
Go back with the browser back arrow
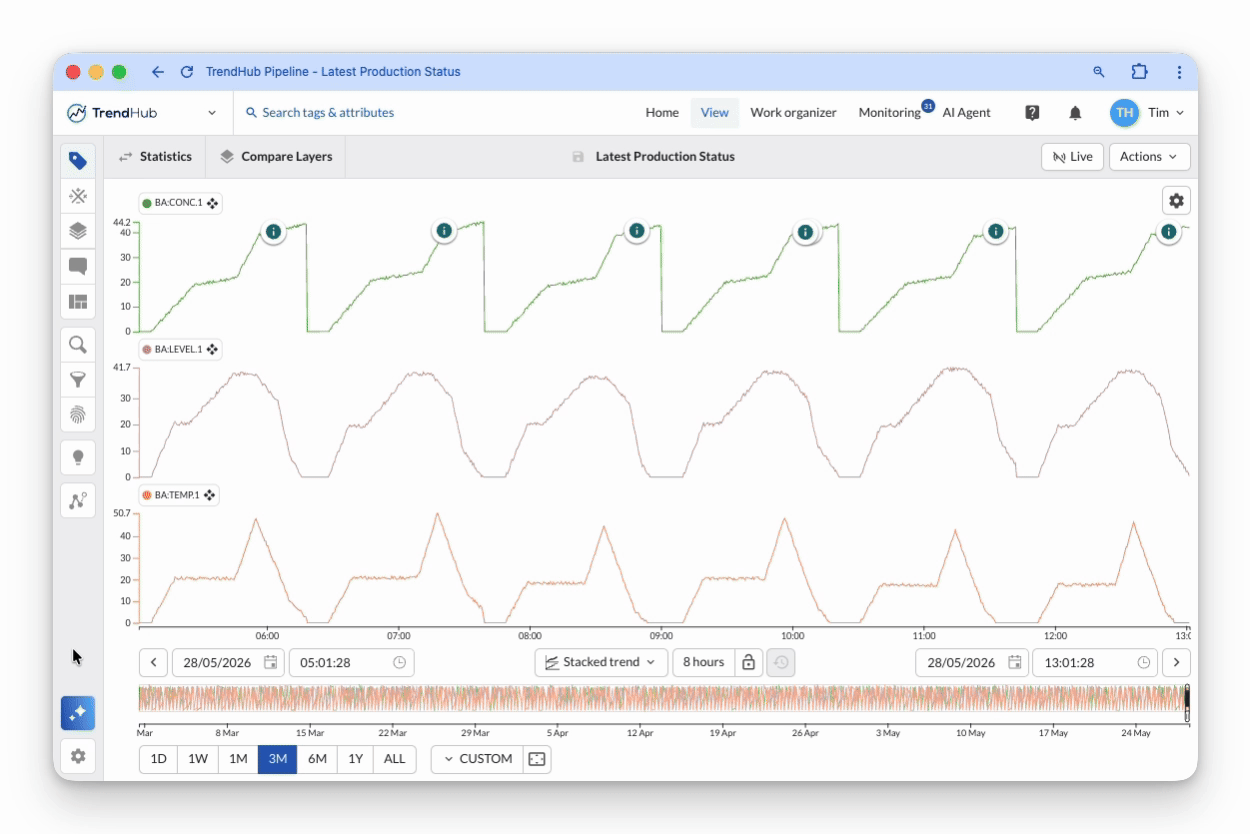[x=157, y=72]
